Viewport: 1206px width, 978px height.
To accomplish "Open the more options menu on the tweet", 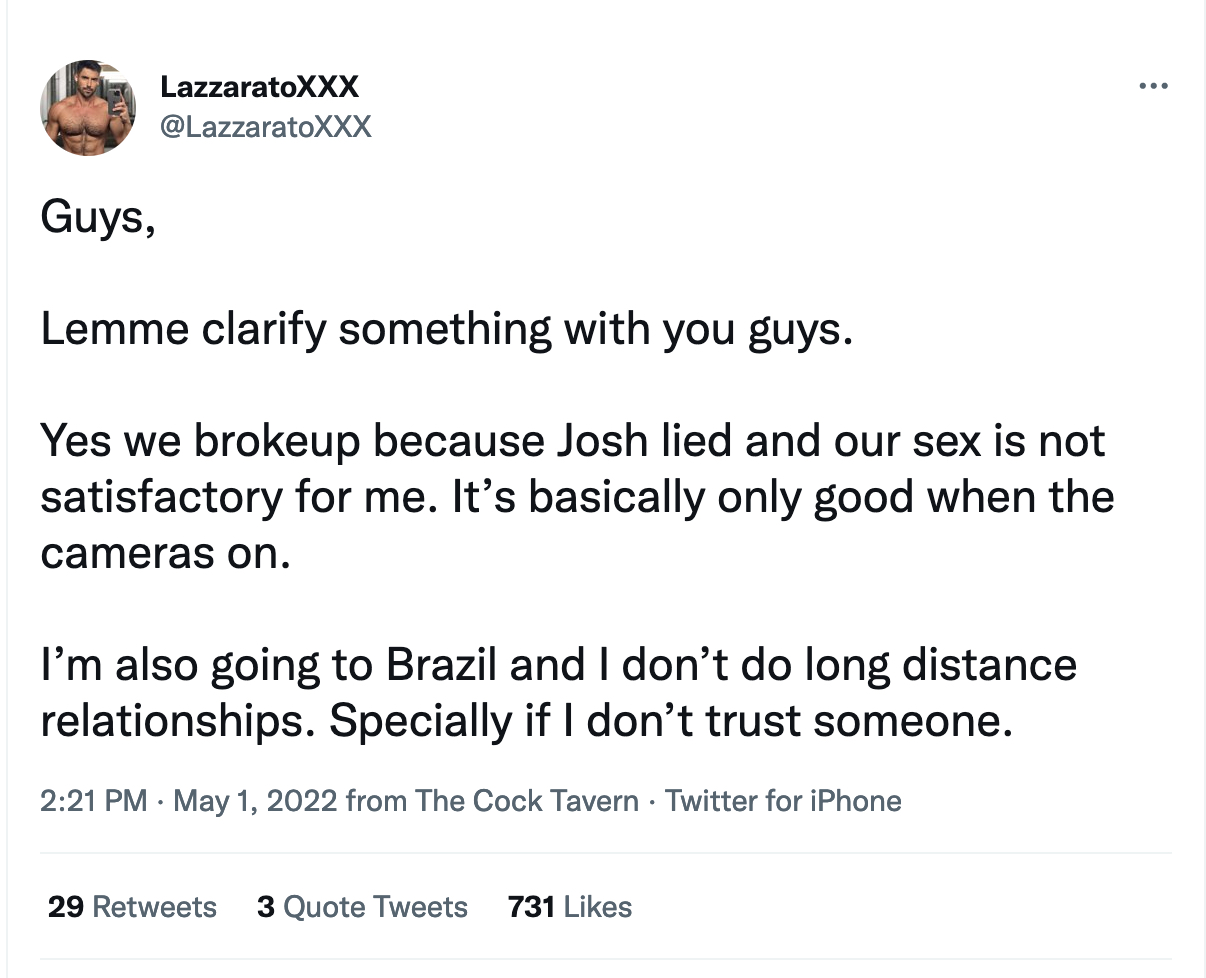I will coord(1154,86).
